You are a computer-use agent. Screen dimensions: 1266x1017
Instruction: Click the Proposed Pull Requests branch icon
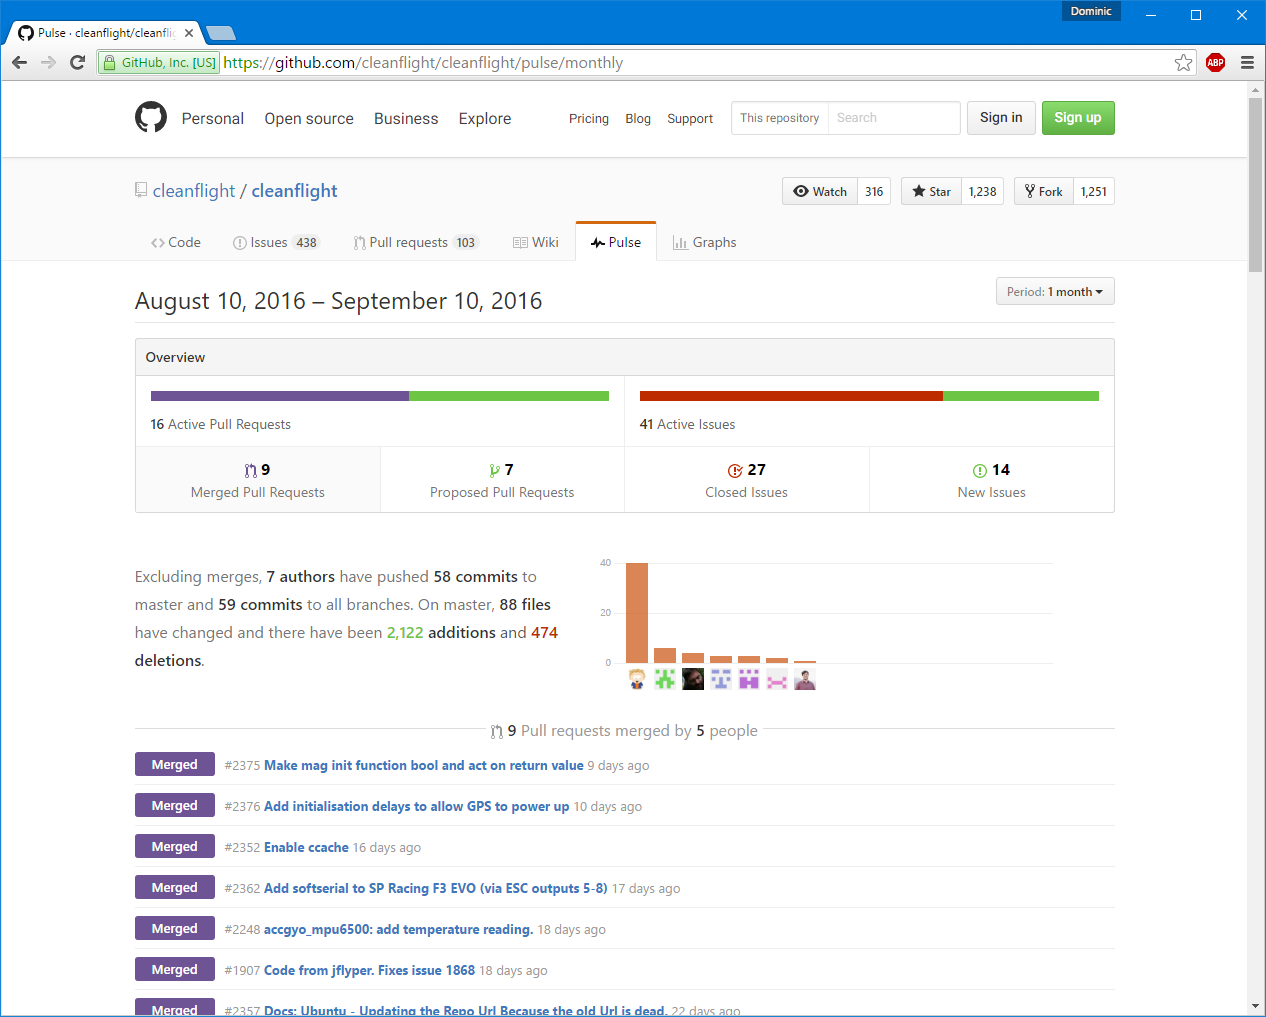494,470
